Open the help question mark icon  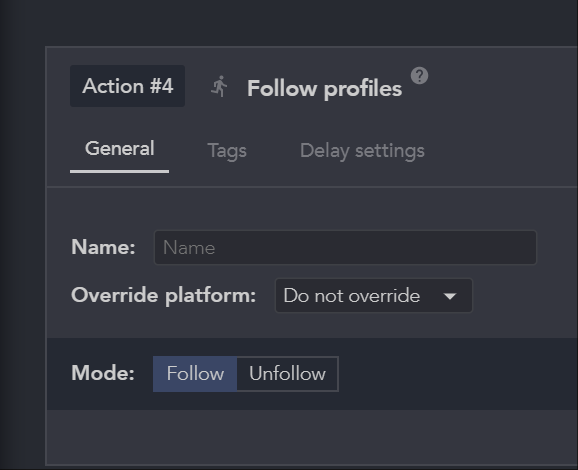coord(419,76)
